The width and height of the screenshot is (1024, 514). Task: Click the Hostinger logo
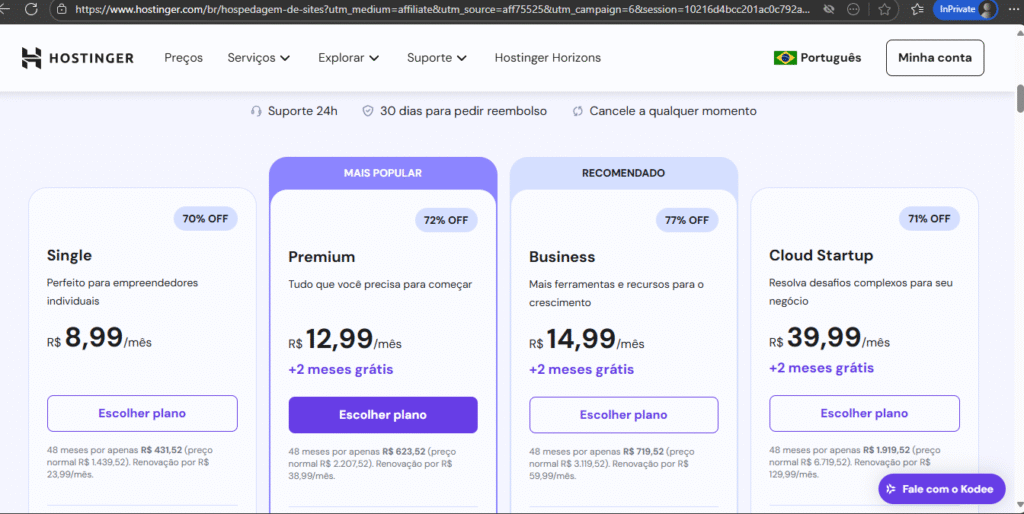tap(77, 58)
